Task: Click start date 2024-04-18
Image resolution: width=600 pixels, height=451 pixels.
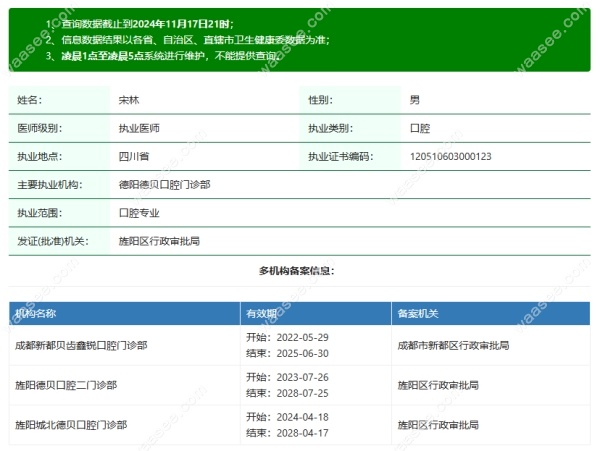Action: click(302, 417)
